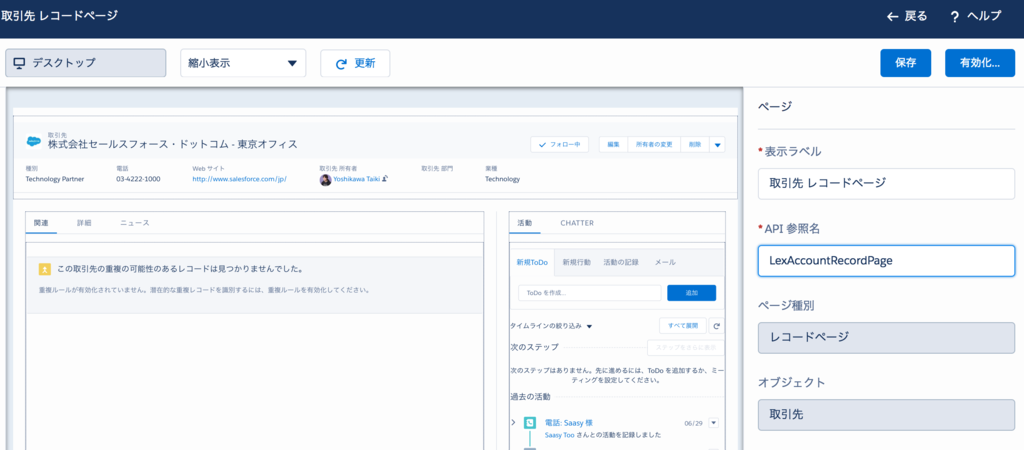Click the 編集 button
This screenshot has width=1024, height=450.
[x=613, y=145]
